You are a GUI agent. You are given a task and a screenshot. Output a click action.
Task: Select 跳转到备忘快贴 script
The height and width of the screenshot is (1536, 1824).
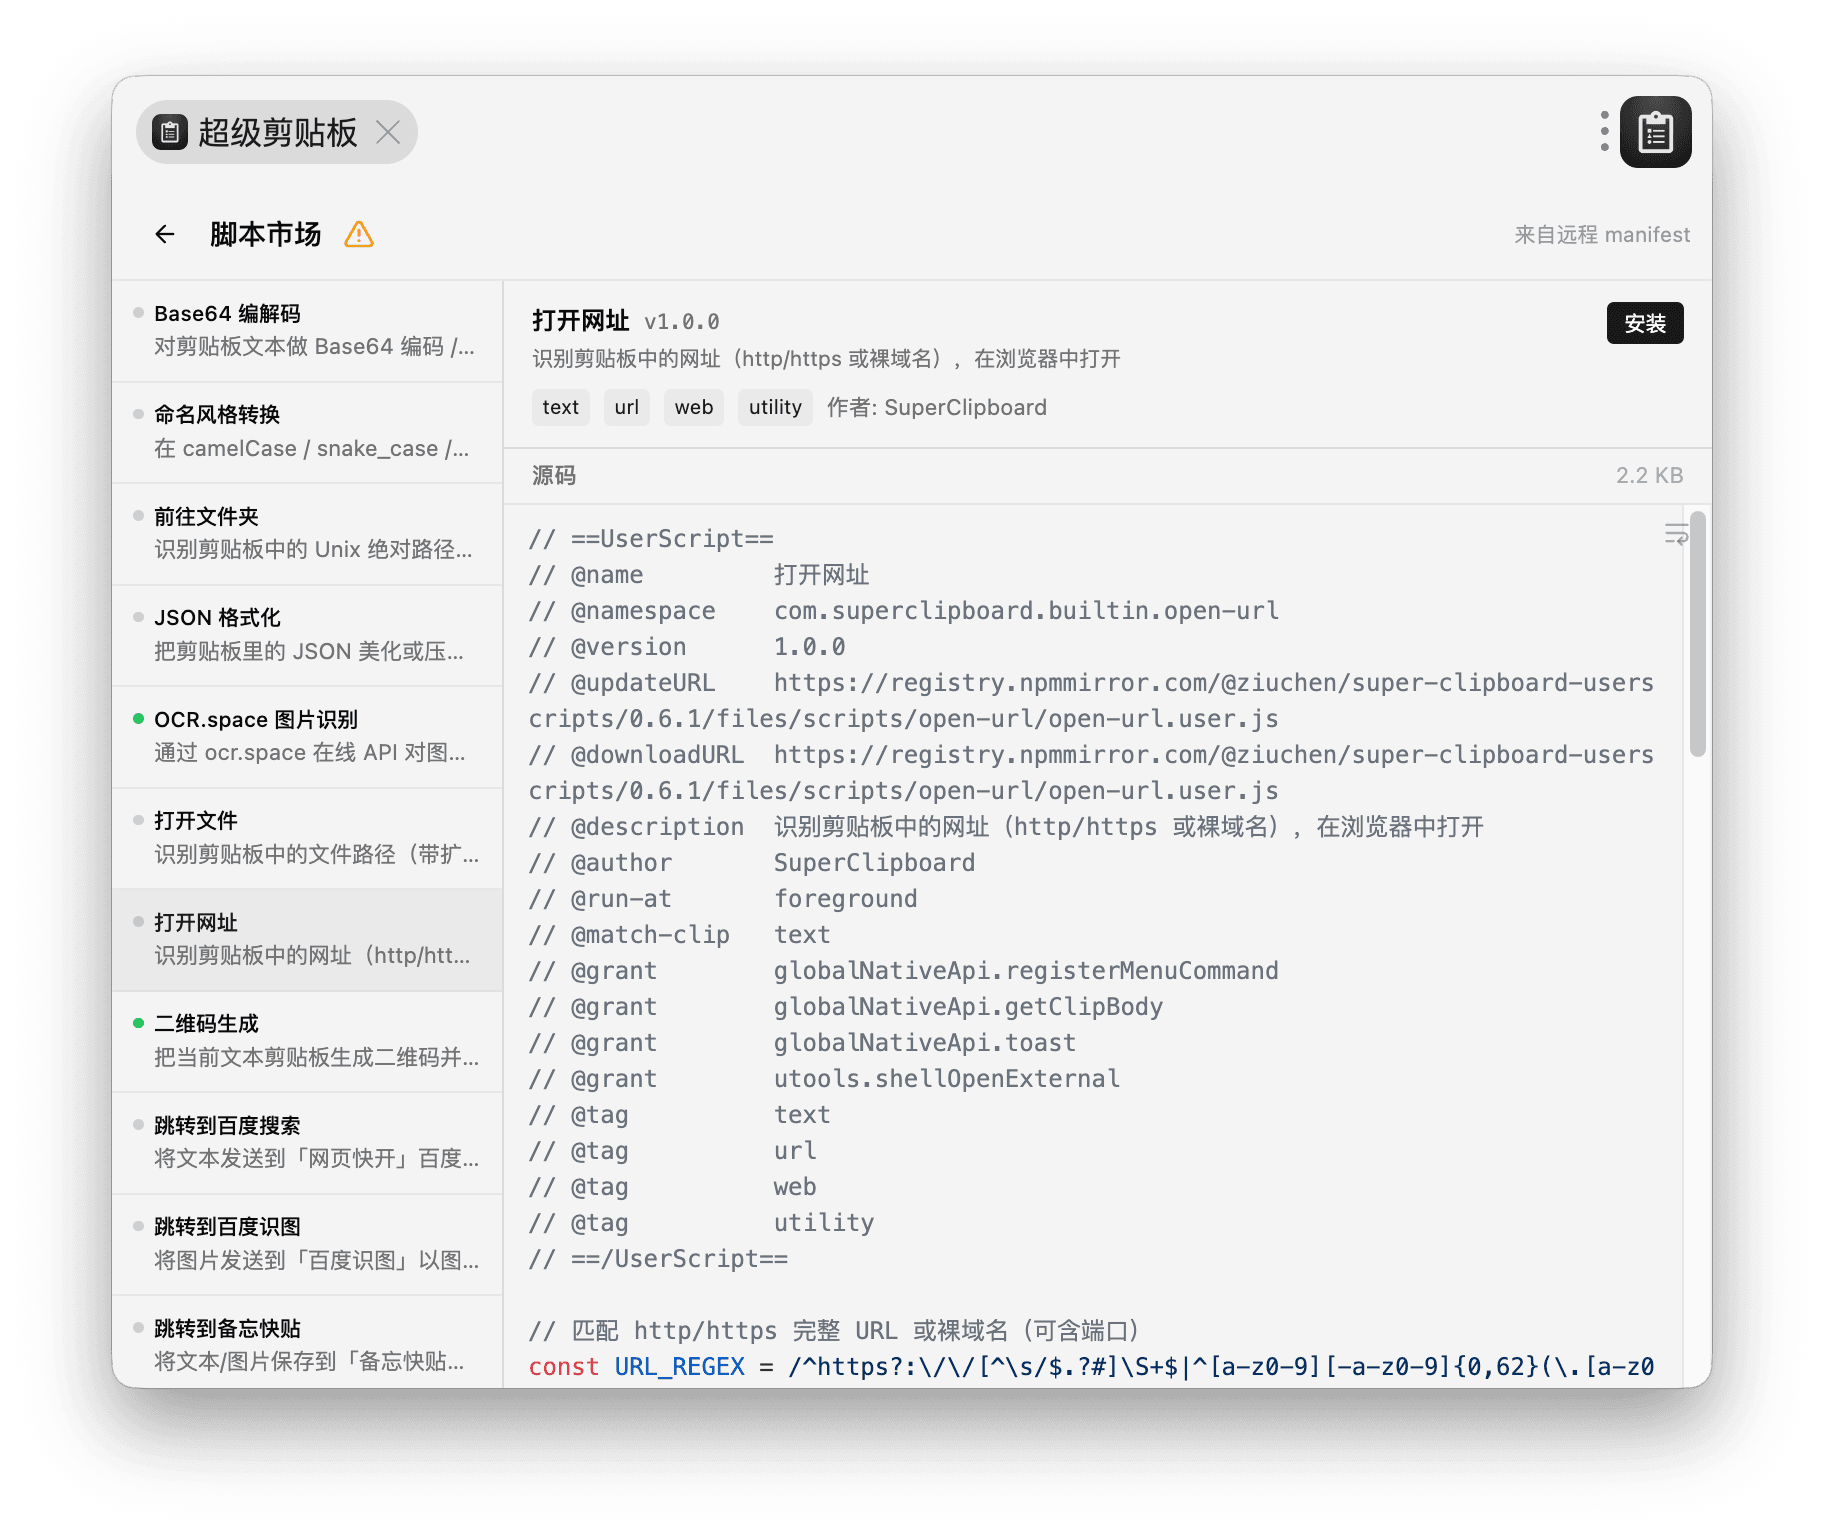[x=307, y=1343]
